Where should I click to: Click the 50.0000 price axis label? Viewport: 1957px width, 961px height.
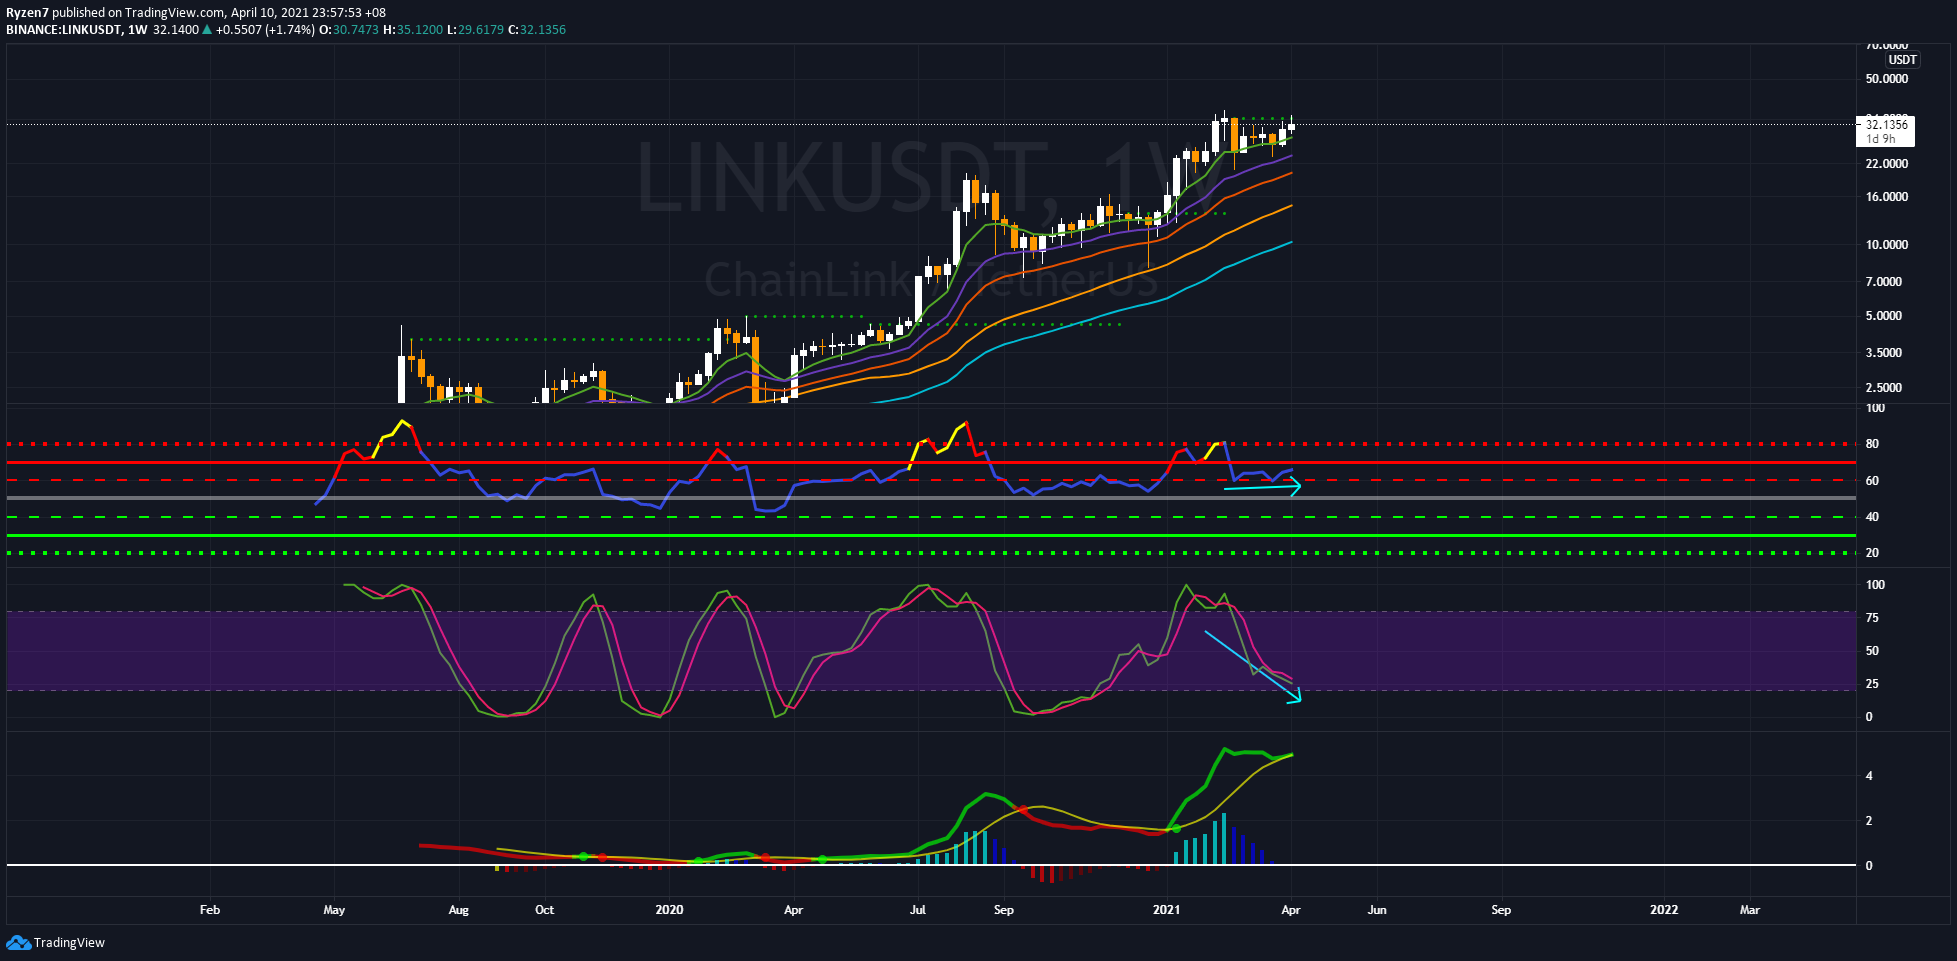coord(1886,79)
